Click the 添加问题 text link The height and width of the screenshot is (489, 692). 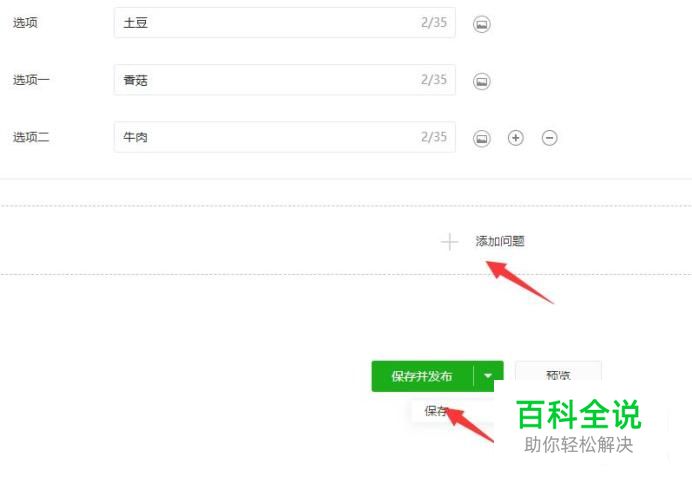[x=500, y=241]
